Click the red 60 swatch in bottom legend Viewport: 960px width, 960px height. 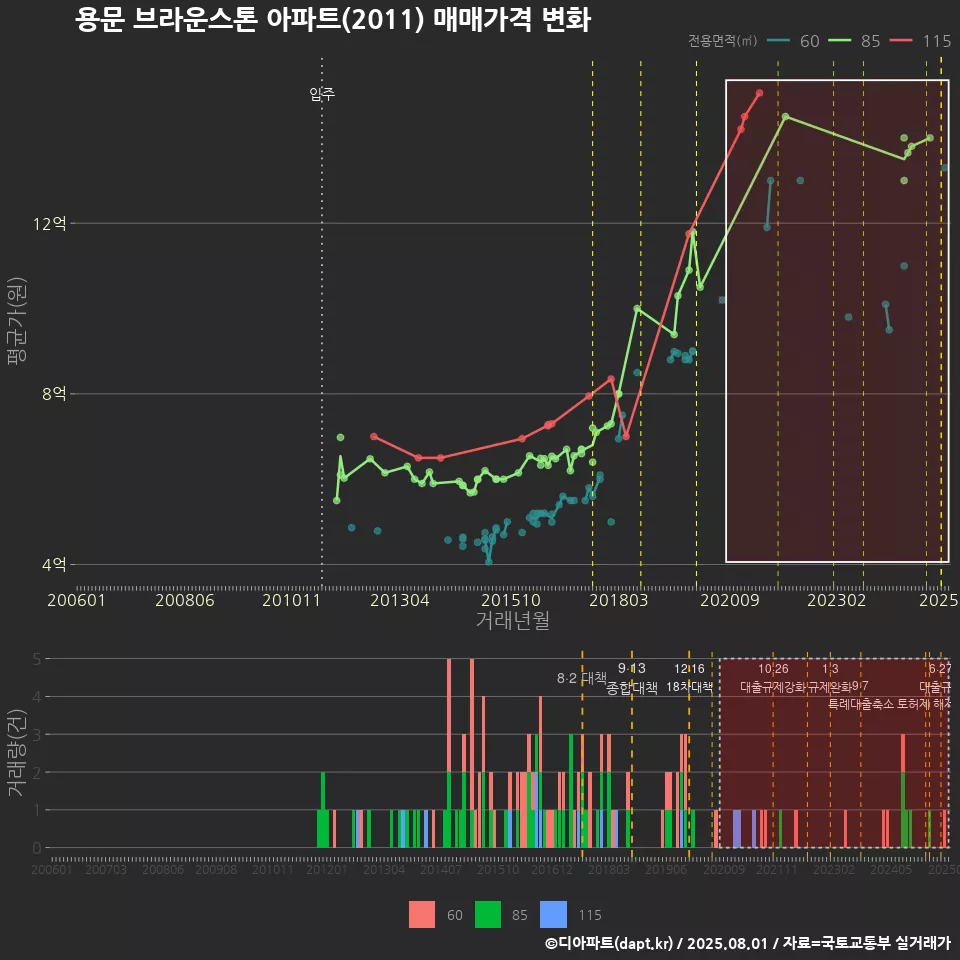(422, 915)
